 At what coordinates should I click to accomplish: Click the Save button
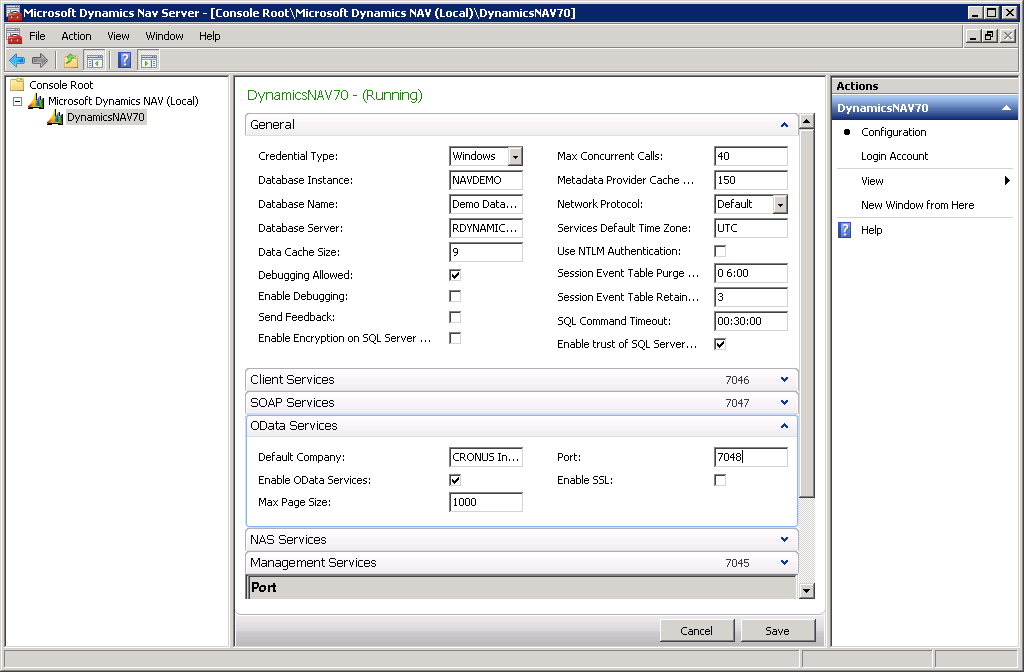(777, 631)
